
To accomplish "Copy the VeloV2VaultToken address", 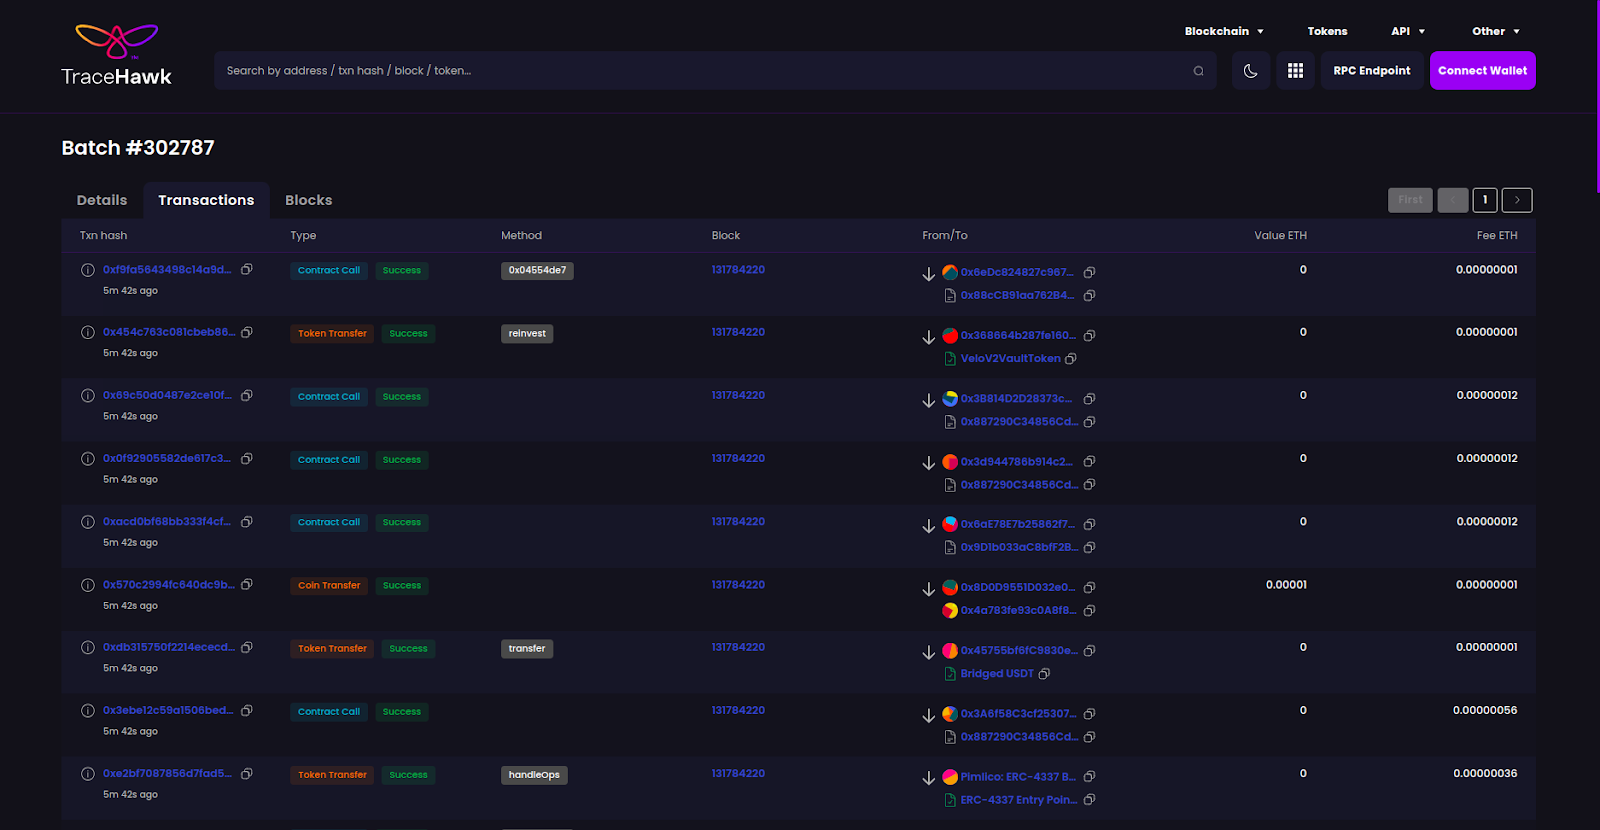I will (x=1071, y=359).
